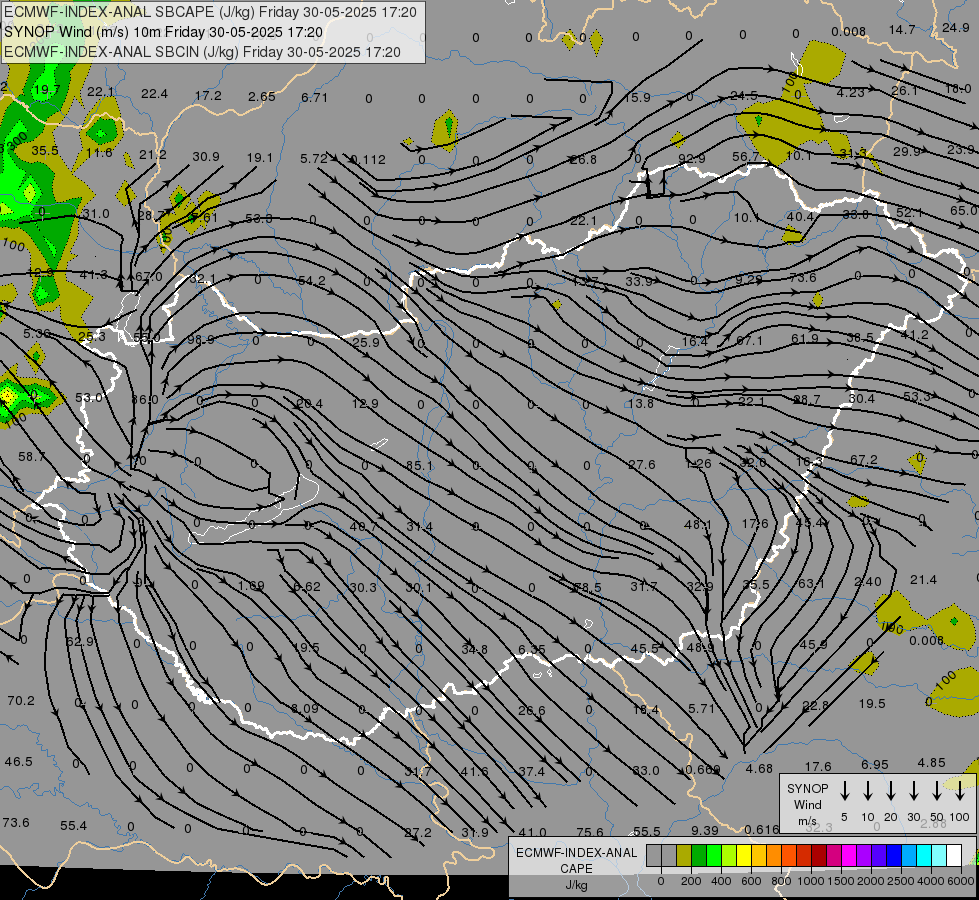Select the map value 2.65
The image size is (979, 900).
[262, 96]
